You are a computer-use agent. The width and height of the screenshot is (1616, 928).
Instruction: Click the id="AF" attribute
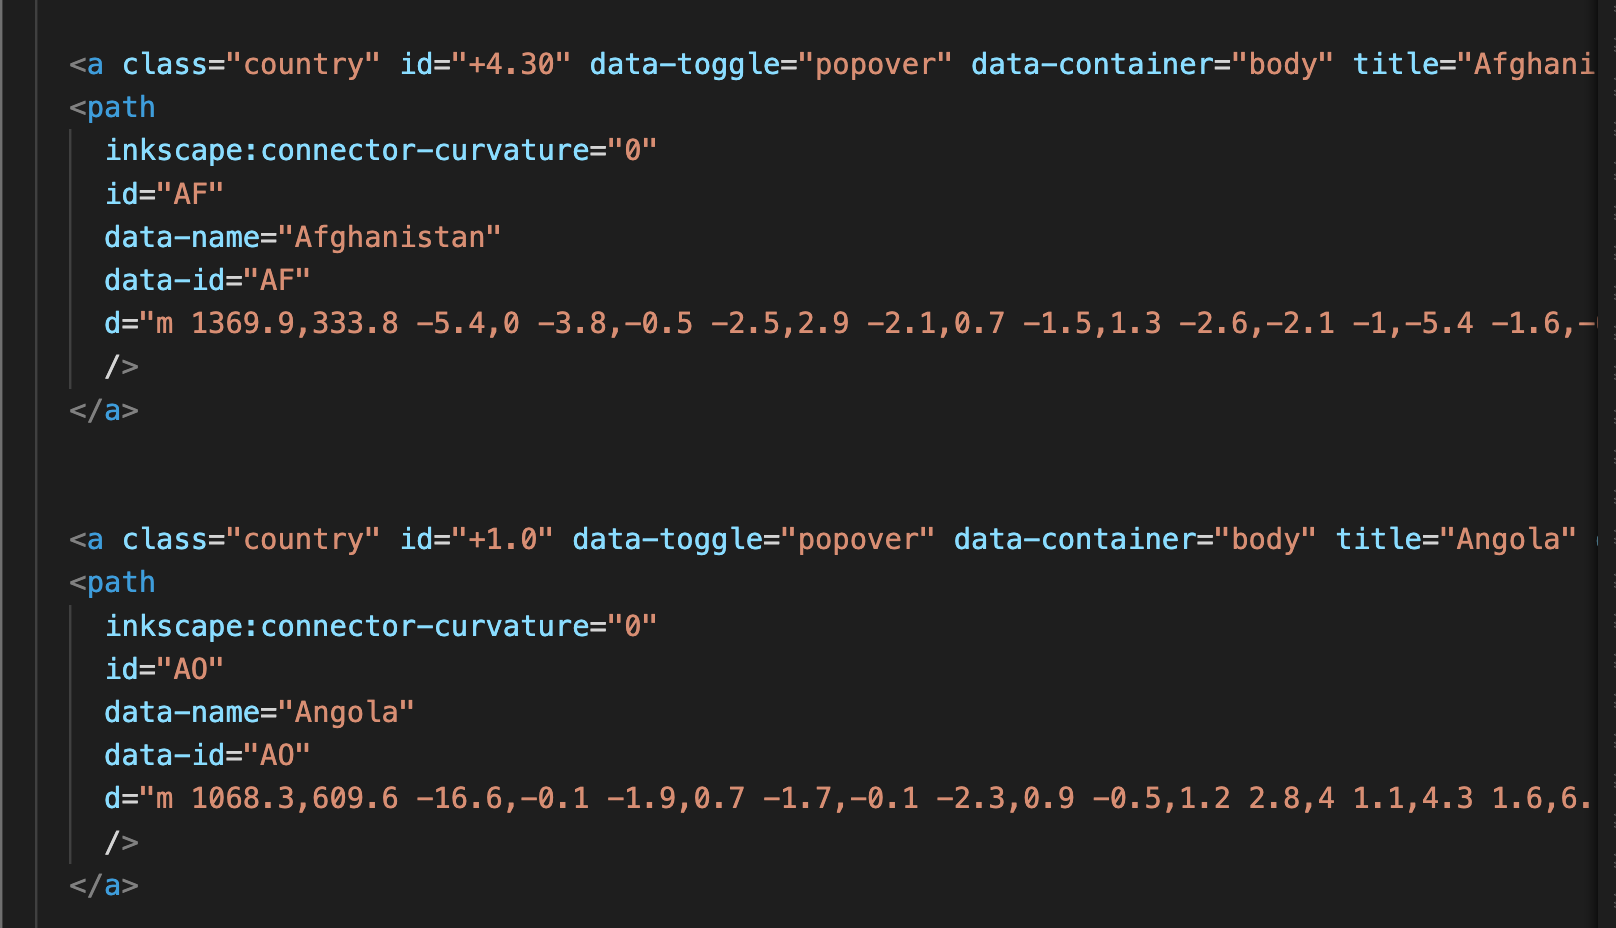[164, 193]
